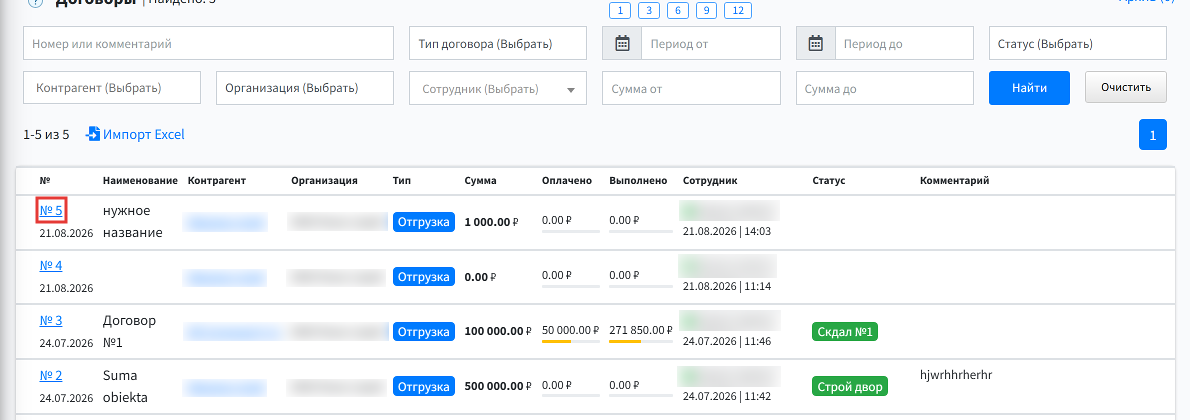
Task: Click the green Строй двор status badge
Action: [x=849, y=387]
